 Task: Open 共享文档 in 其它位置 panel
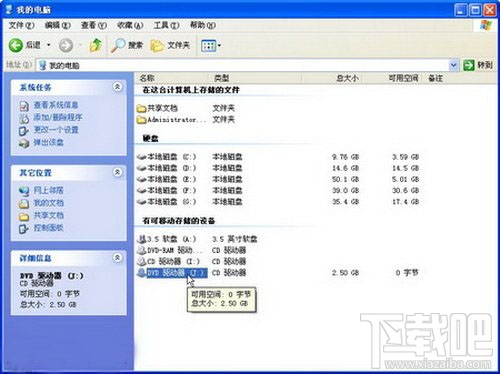tap(48, 215)
